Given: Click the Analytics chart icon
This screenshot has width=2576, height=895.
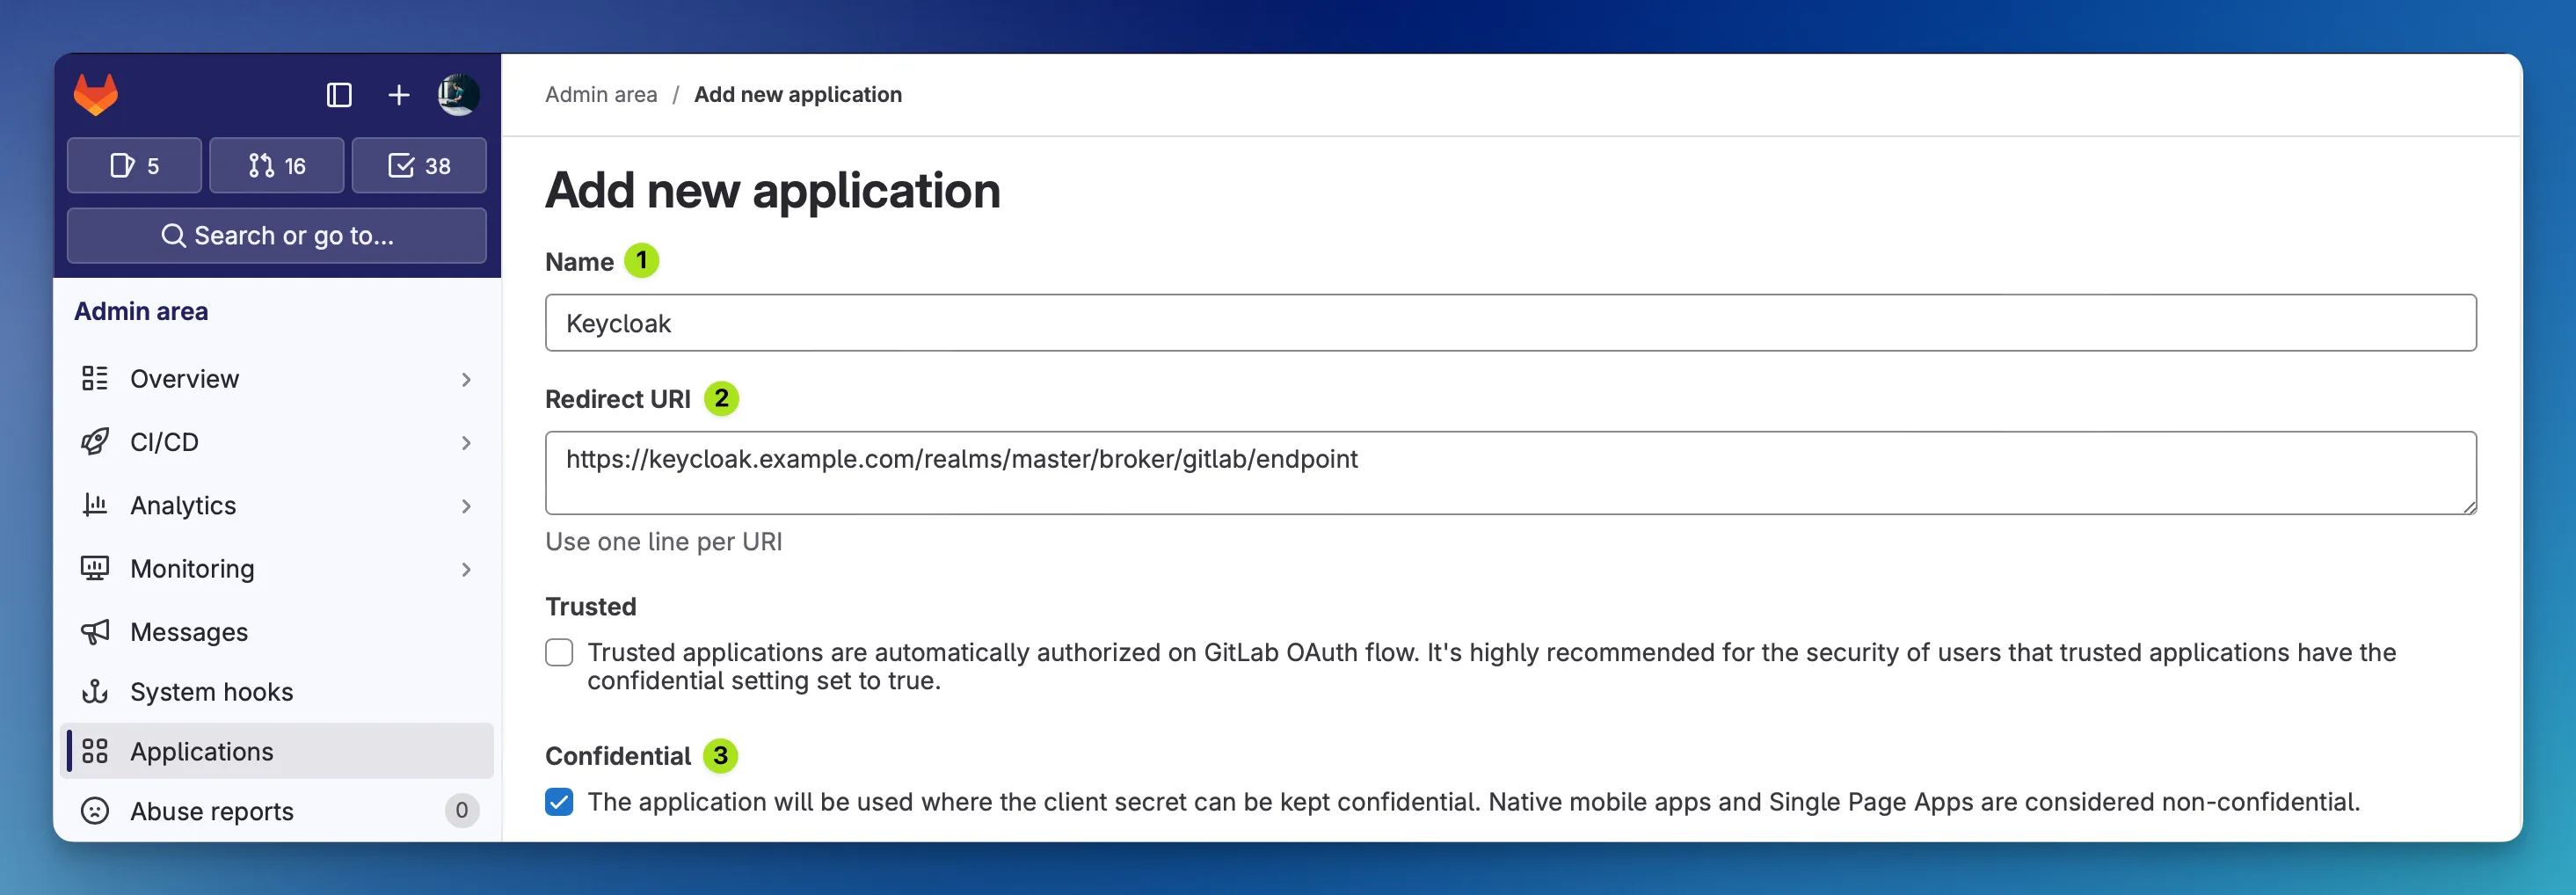Looking at the screenshot, I should tap(95, 504).
